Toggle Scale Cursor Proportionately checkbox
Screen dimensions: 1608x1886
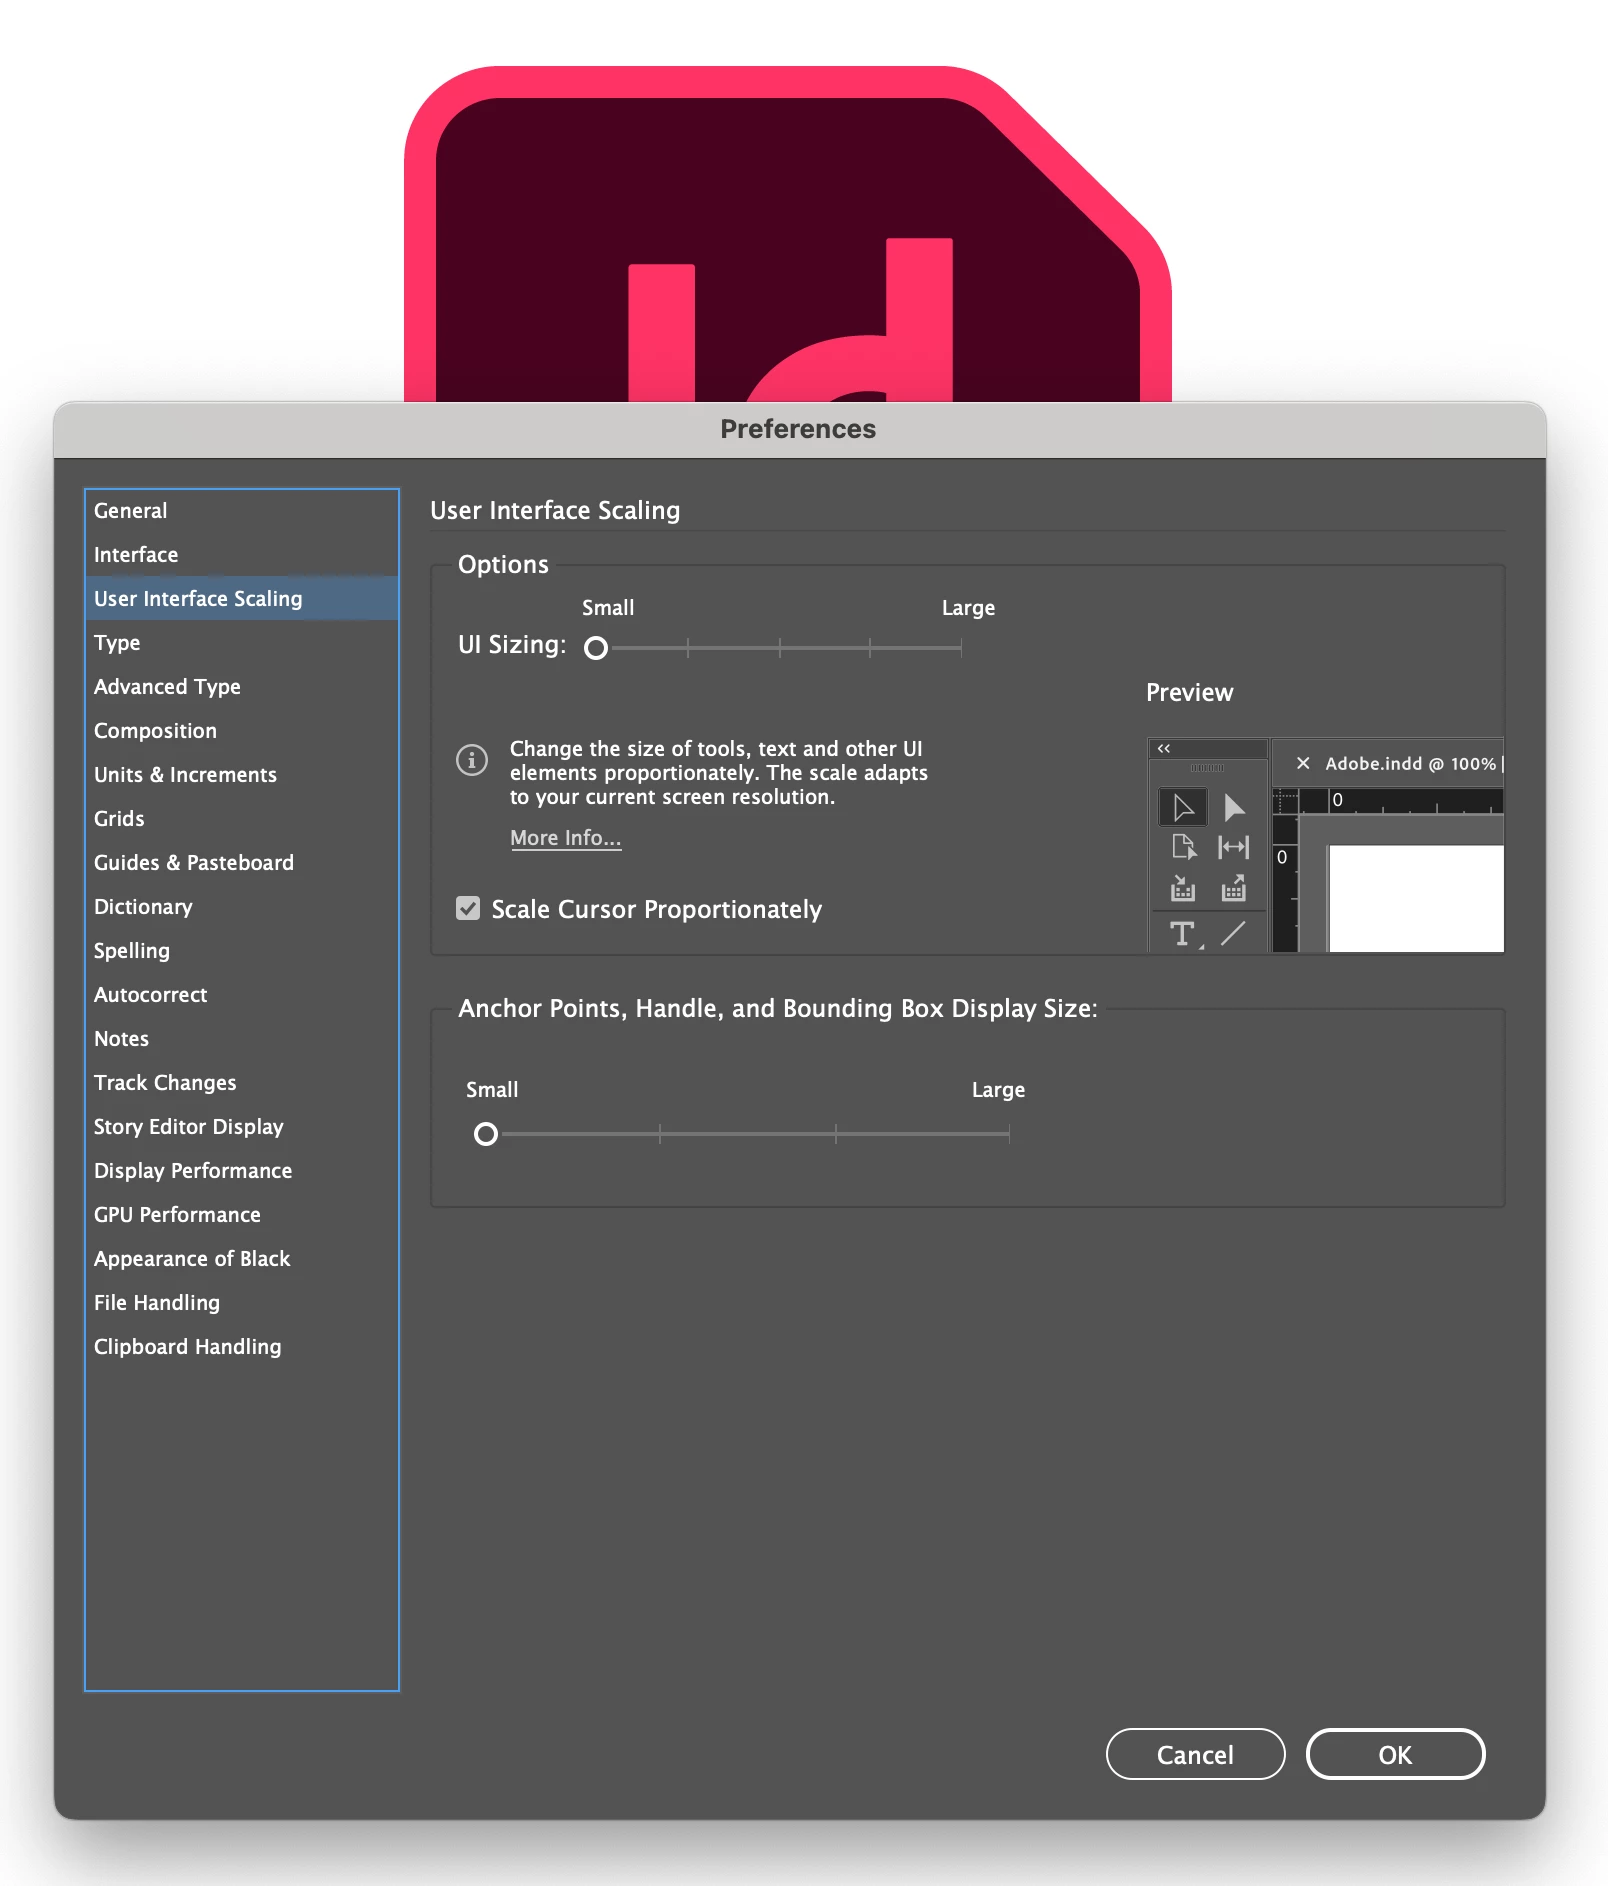tap(468, 908)
